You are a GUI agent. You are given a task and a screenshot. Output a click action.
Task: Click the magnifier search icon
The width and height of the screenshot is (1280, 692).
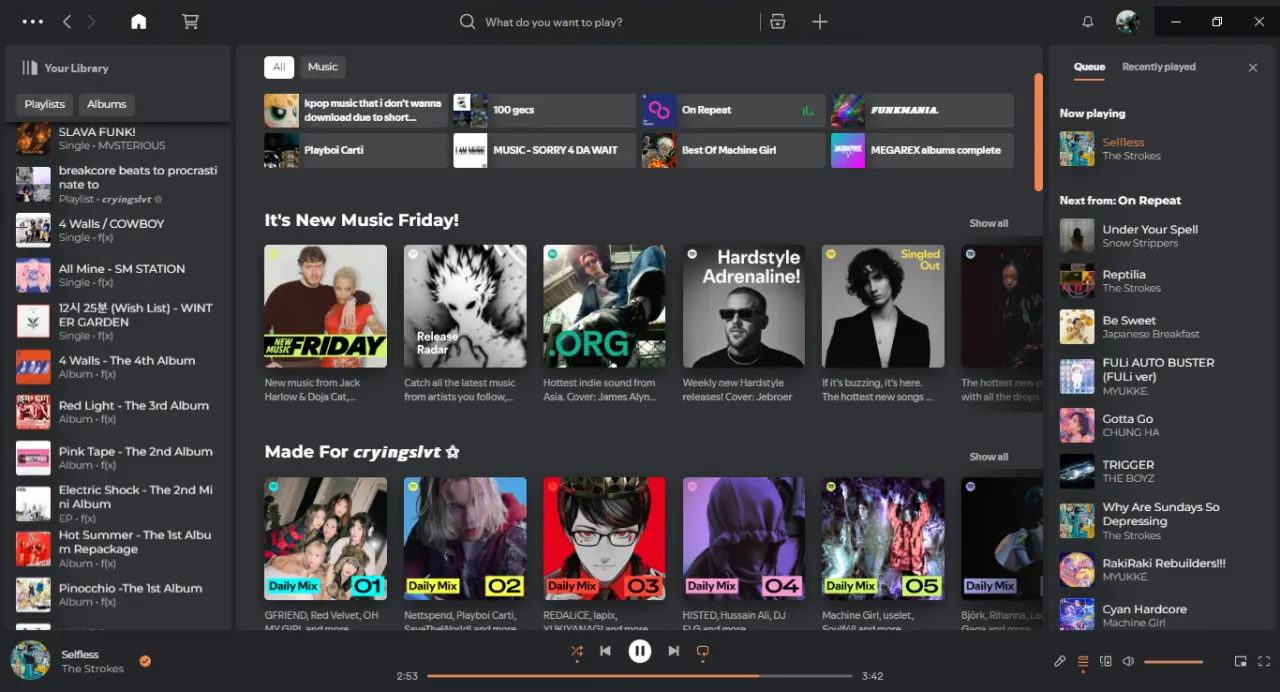click(467, 22)
